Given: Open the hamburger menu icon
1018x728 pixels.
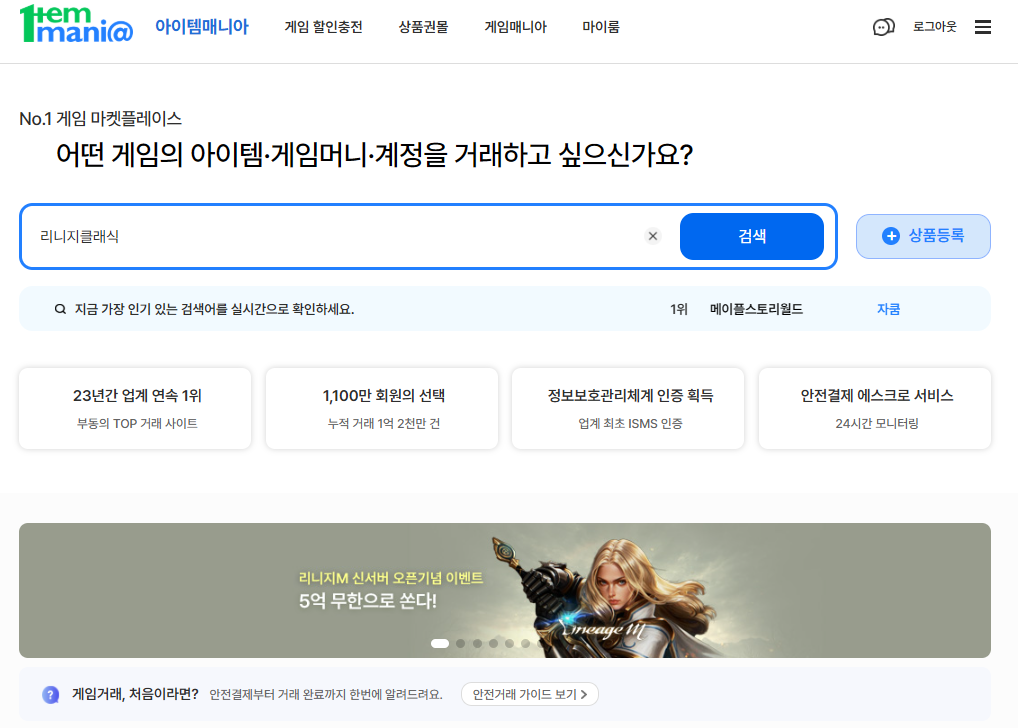Looking at the screenshot, I should (983, 27).
